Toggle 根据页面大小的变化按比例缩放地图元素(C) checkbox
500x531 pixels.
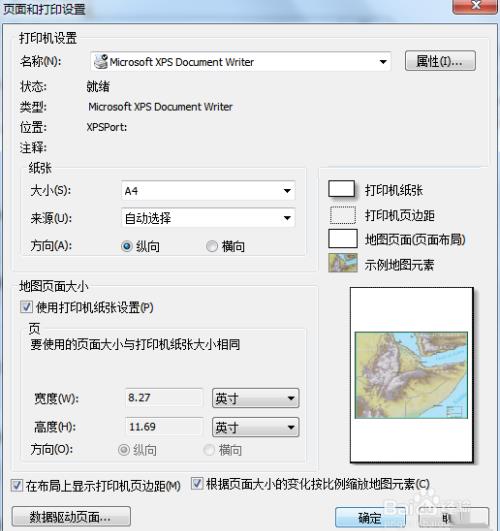click(197, 484)
